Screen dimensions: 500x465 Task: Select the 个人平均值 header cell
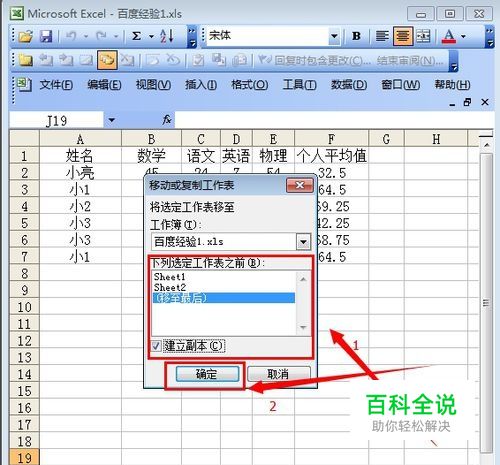point(332,156)
